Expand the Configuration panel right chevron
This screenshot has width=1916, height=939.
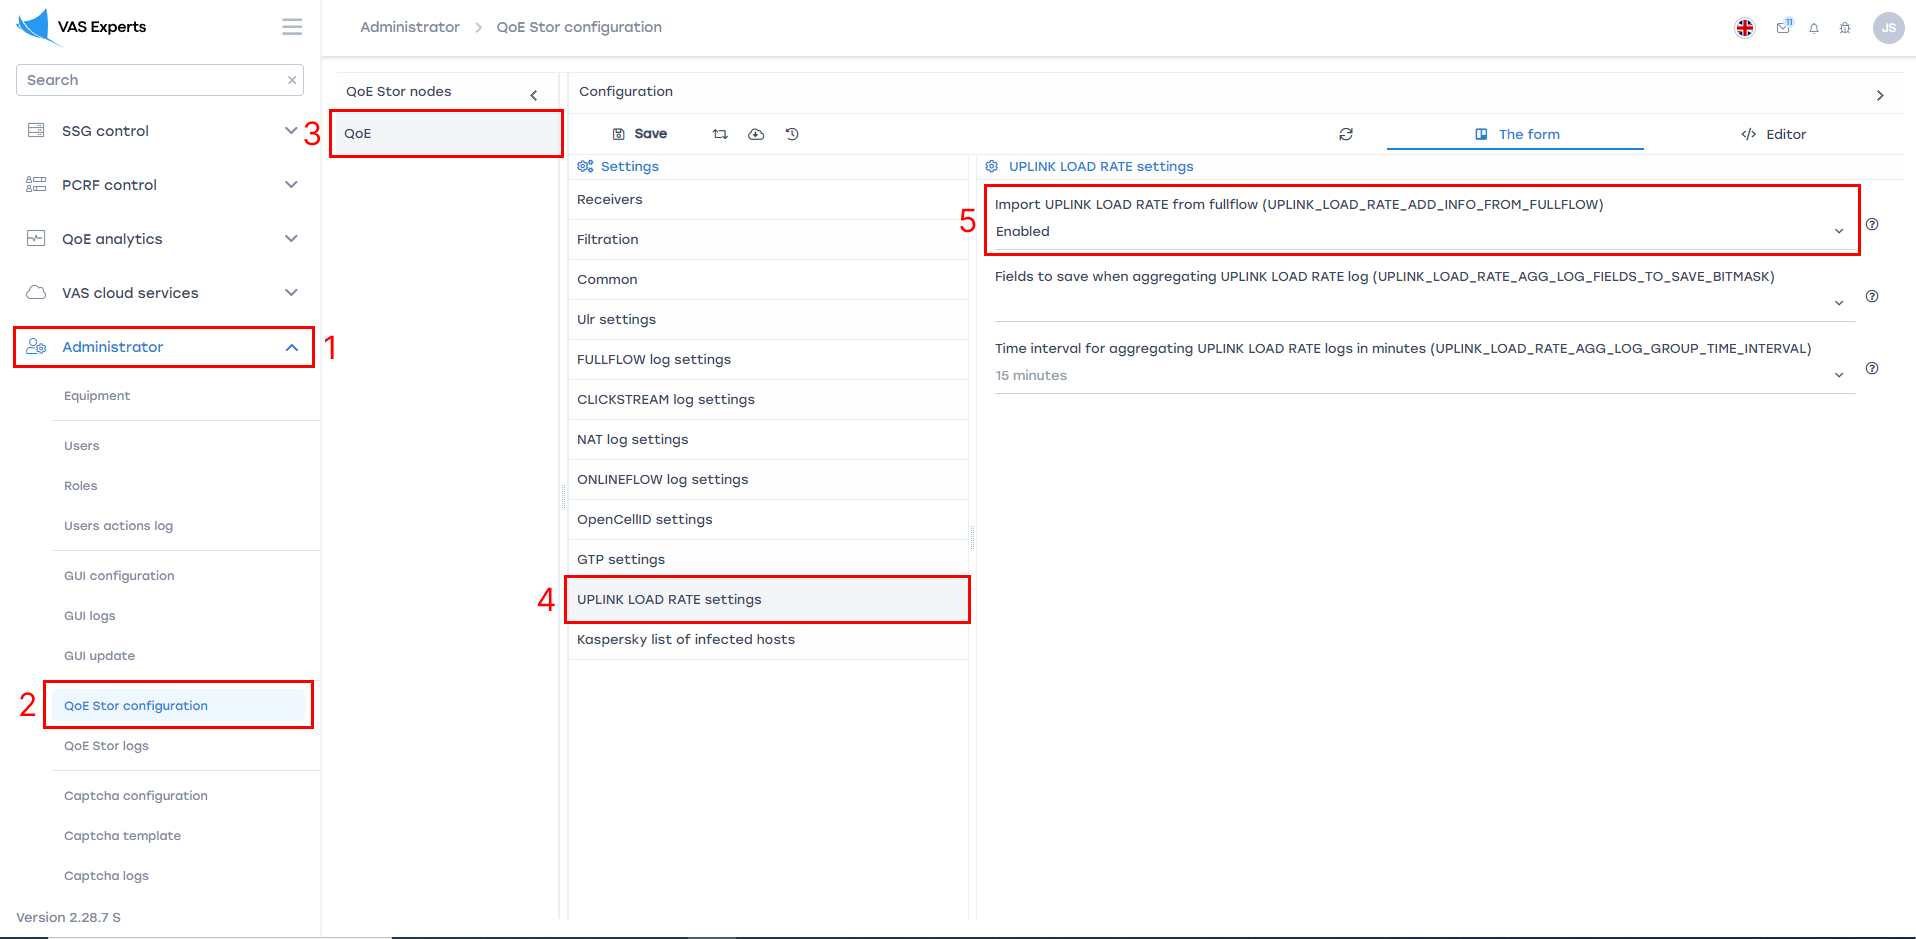tap(1880, 95)
